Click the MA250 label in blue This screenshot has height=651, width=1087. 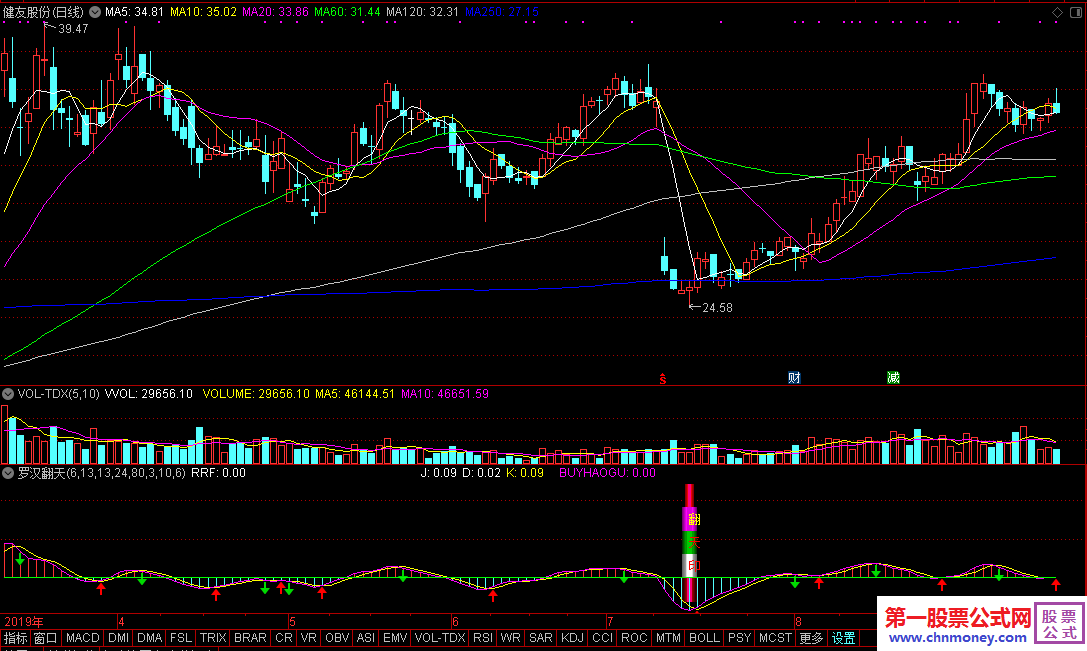coord(501,12)
